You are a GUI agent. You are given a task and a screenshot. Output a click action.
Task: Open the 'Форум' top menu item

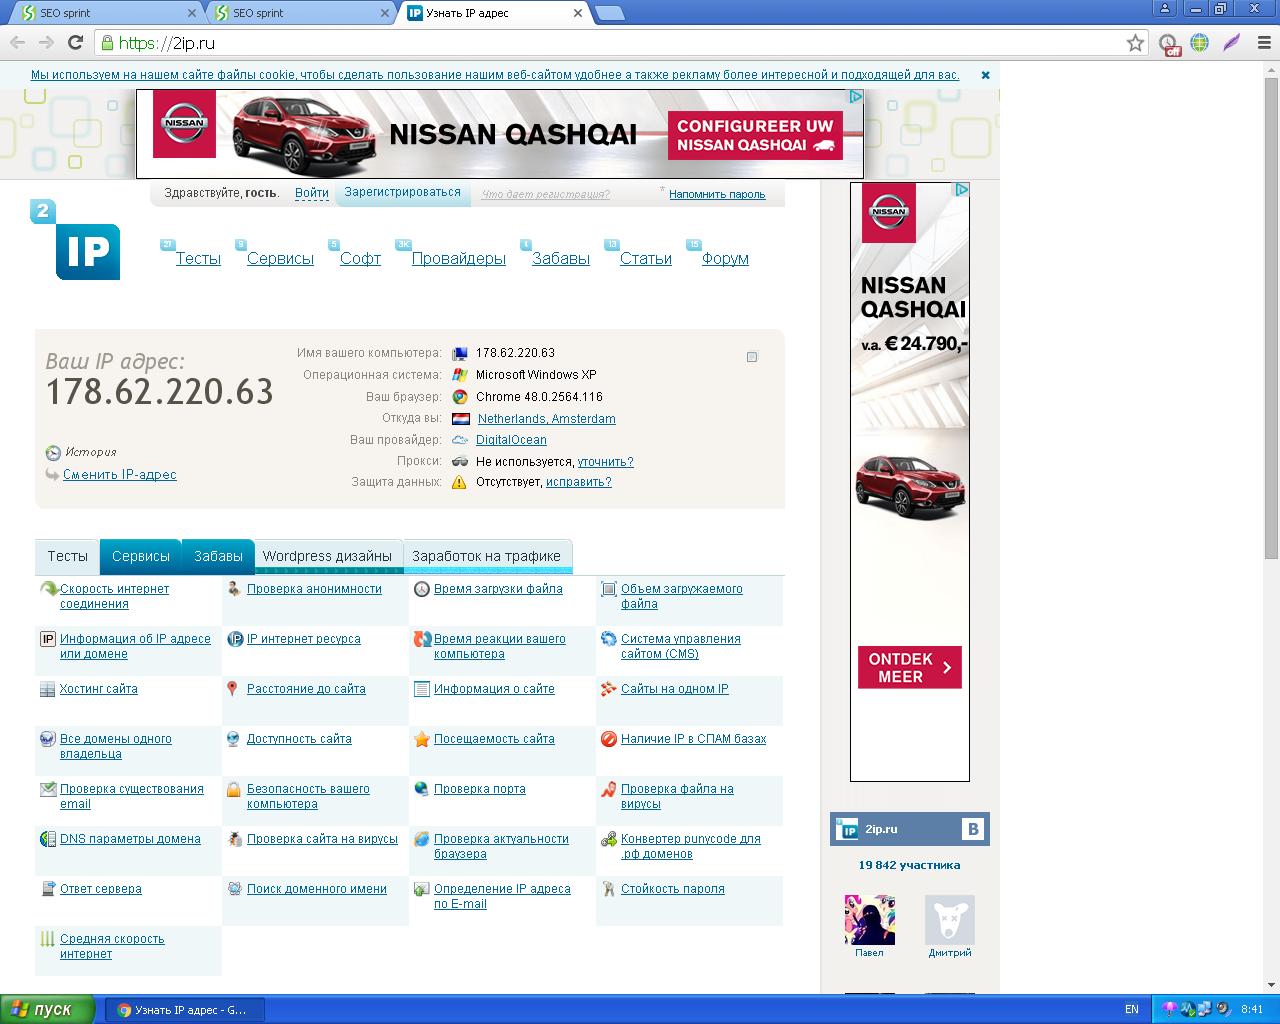point(725,258)
